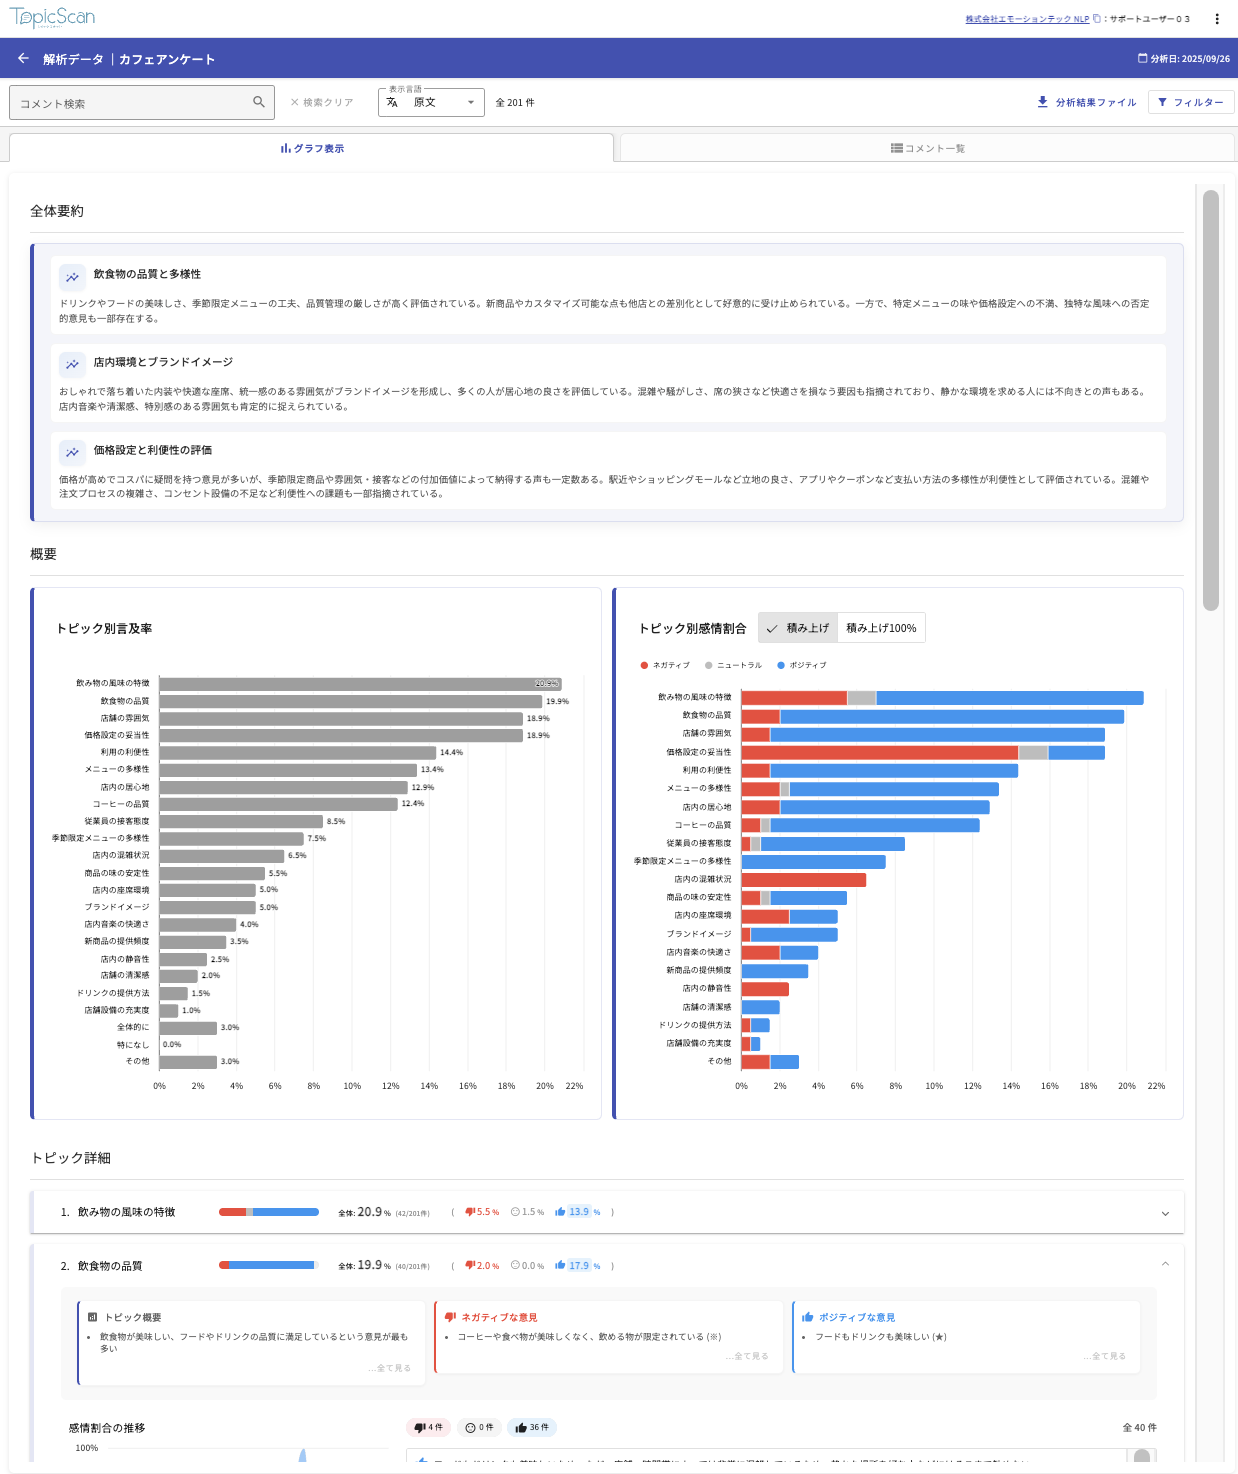Click the neutral 0件 face chip

coord(480,1428)
